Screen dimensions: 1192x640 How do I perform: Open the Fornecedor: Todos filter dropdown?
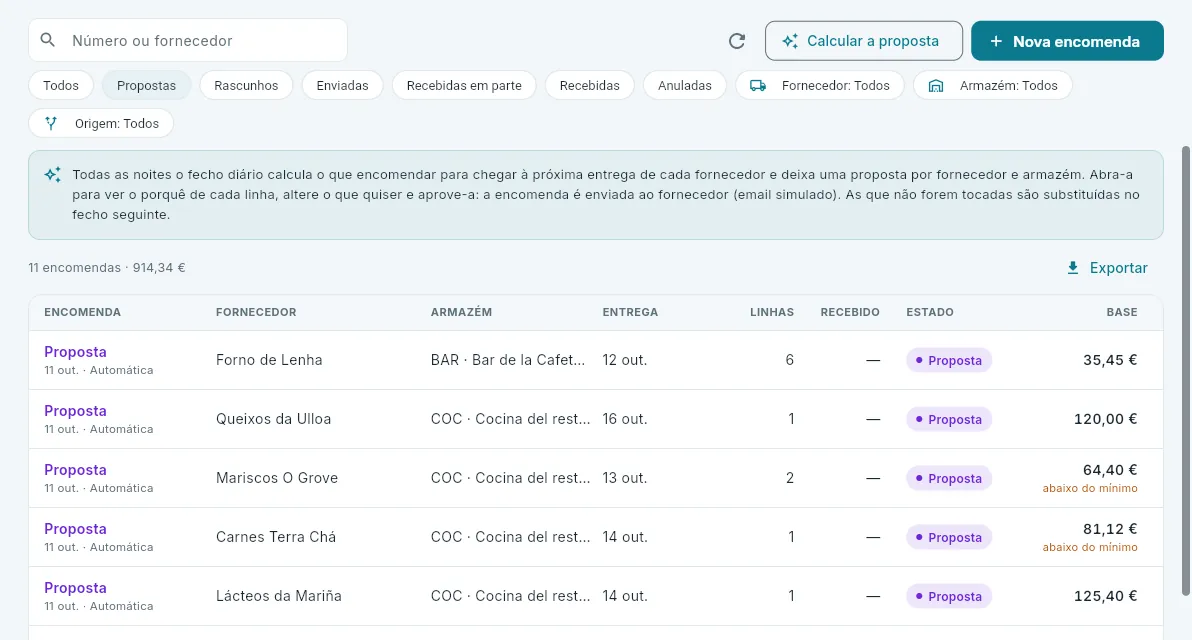coord(820,85)
